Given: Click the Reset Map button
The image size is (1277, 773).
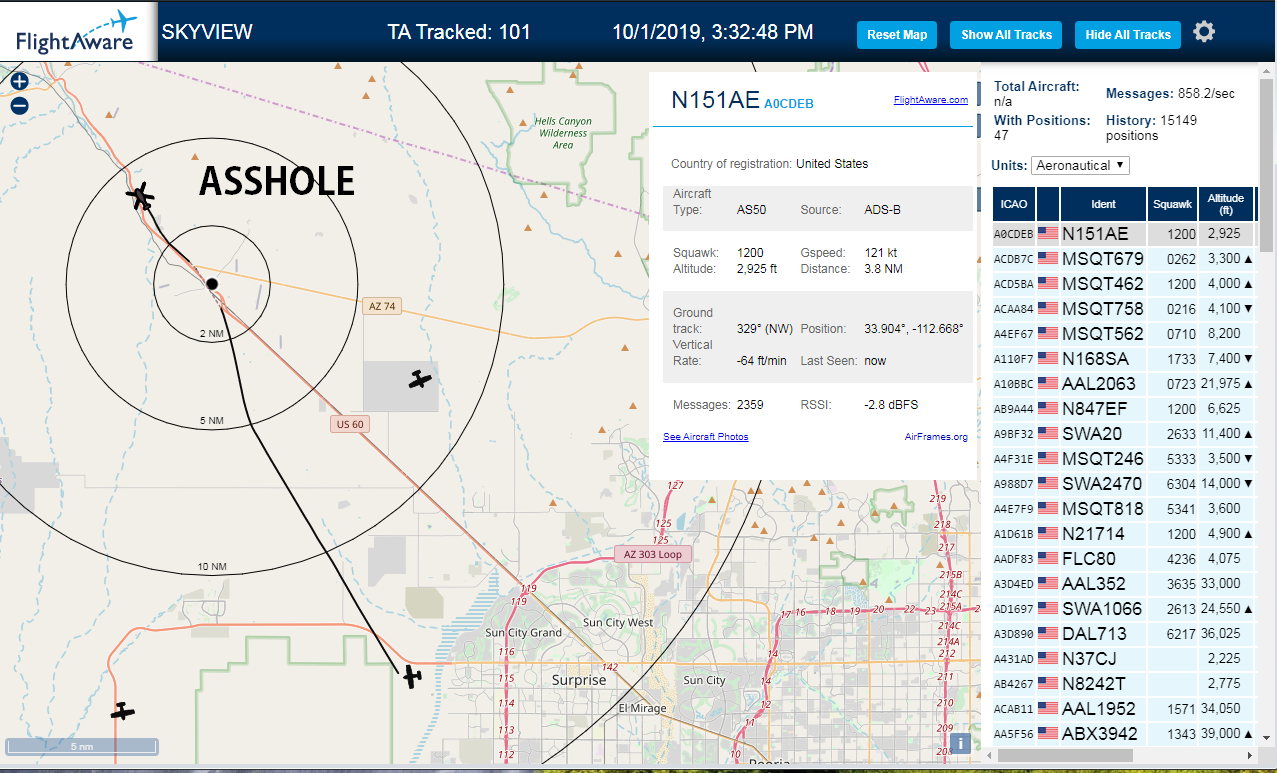Looking at the screenshot, I should pyautogui.click(x=897, y=35).
